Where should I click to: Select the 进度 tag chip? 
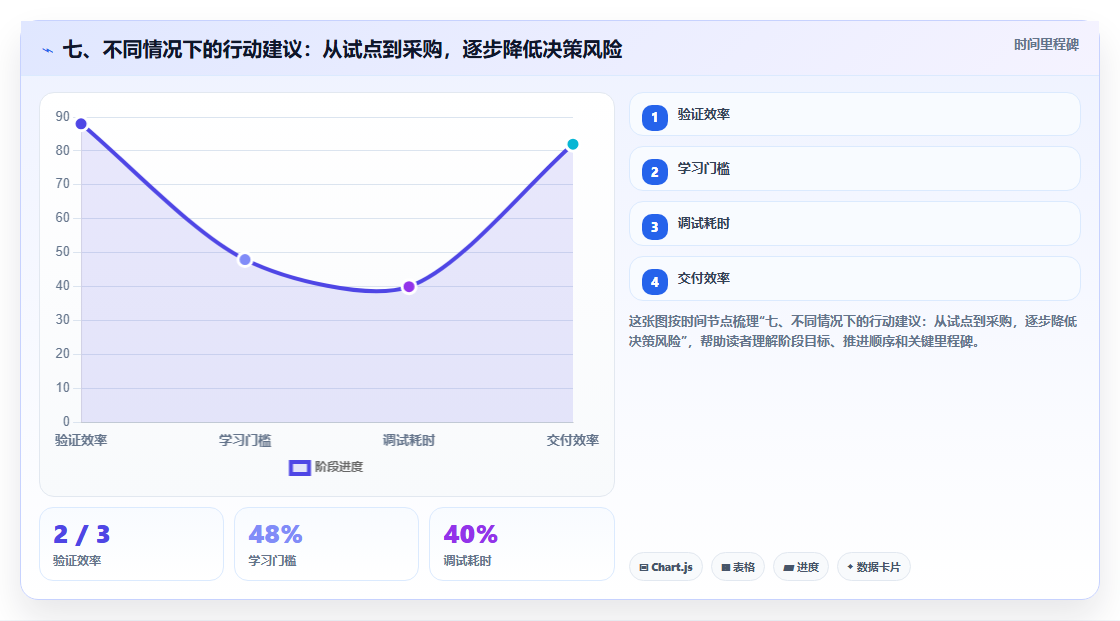[801, 567]
